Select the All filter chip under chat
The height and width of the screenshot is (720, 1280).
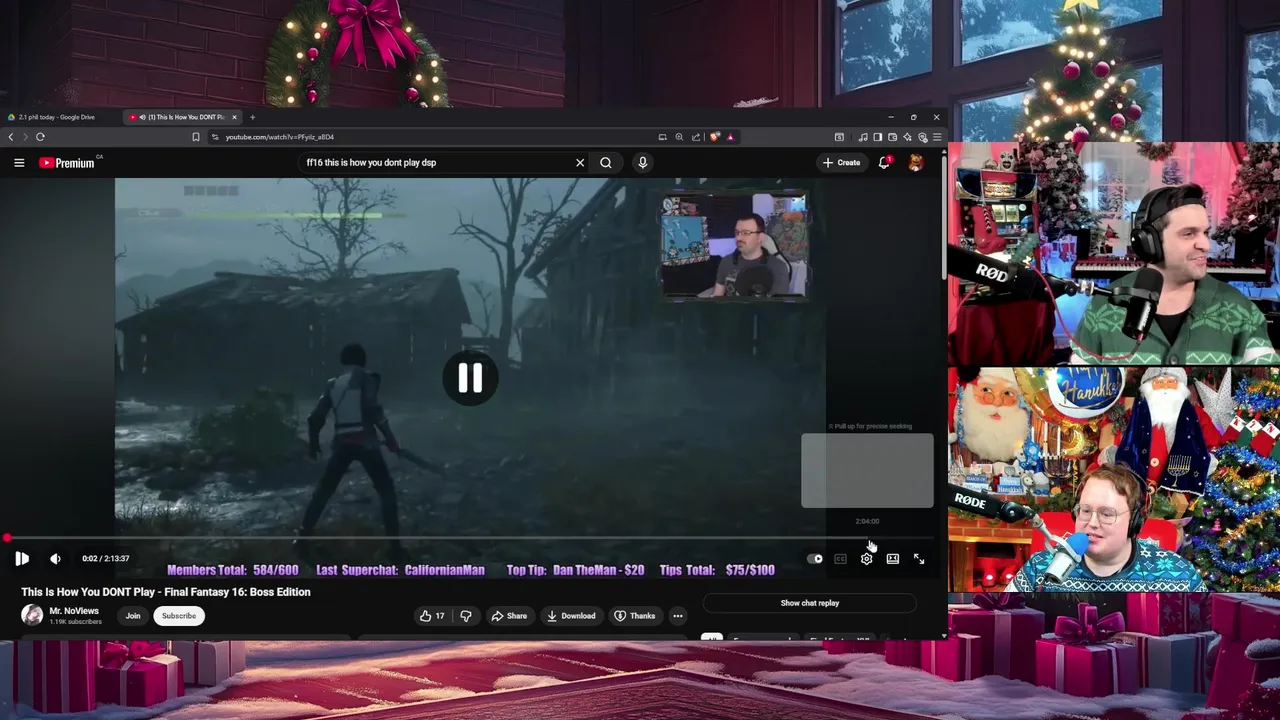point(711,638)
